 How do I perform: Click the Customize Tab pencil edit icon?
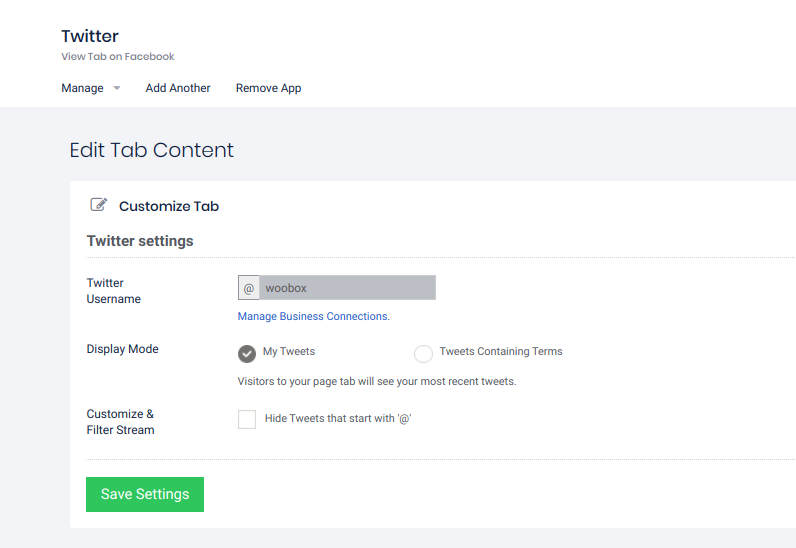click(x=99, y=205)
